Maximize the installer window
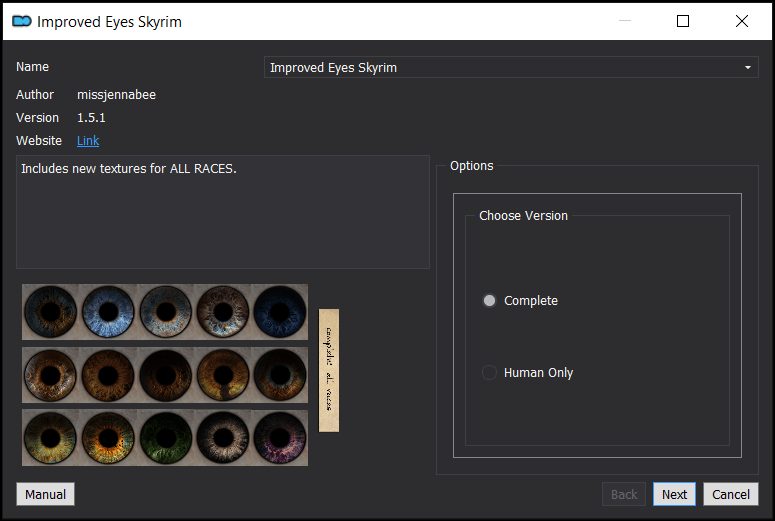This screenshot has height=521, width=775. [683, 21]
